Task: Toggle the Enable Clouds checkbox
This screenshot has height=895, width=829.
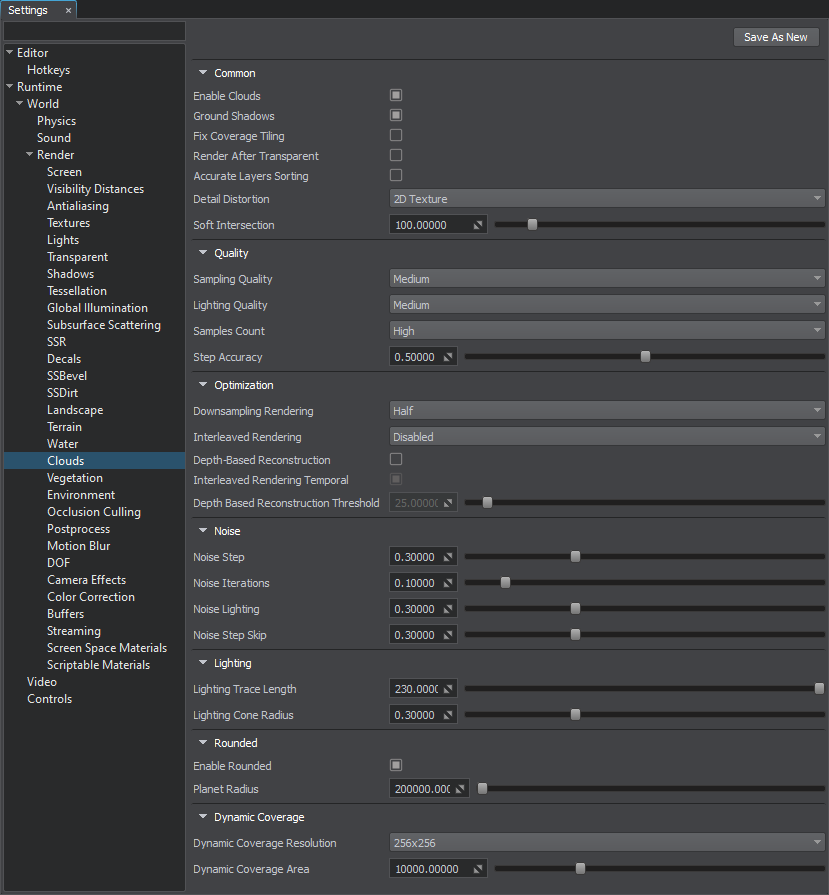Action: tap(396, 95)
